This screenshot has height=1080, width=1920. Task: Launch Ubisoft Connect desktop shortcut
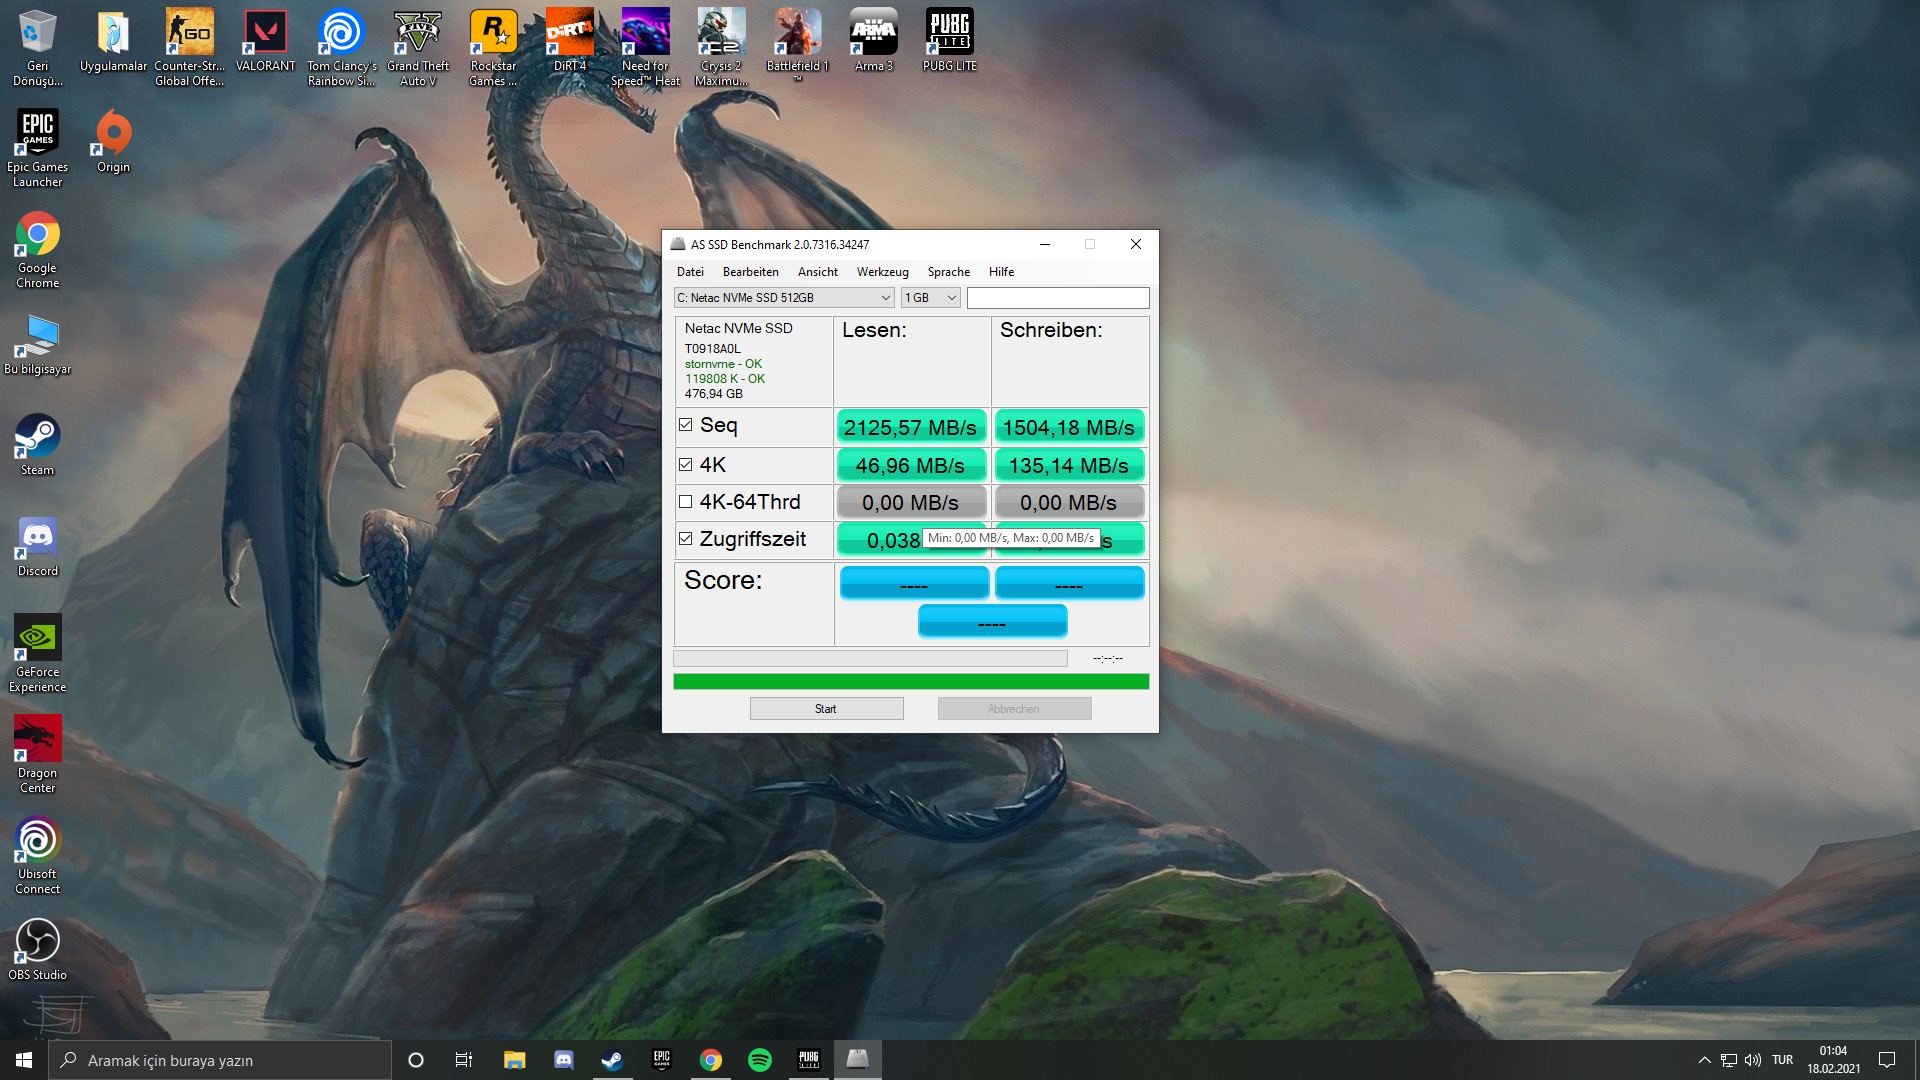coord(38,855)
